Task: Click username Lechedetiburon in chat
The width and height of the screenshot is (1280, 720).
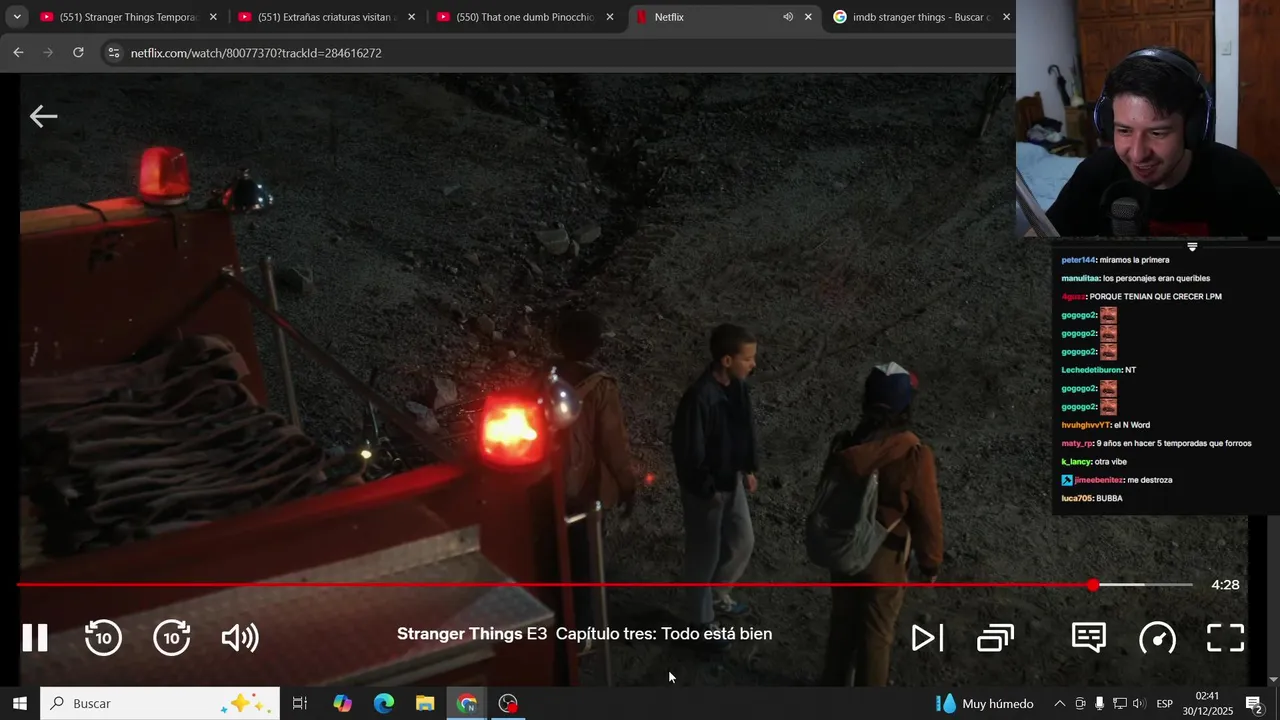Action: (1091, 370)
